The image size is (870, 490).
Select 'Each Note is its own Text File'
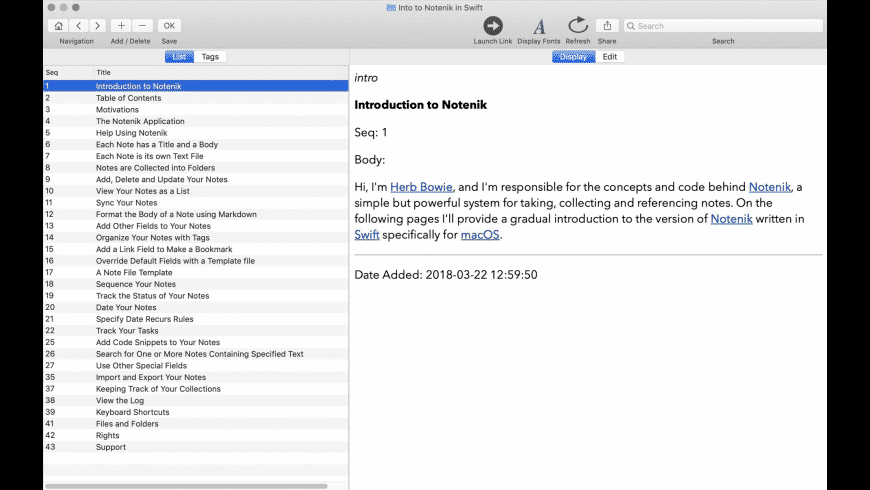tap(196, 156)
